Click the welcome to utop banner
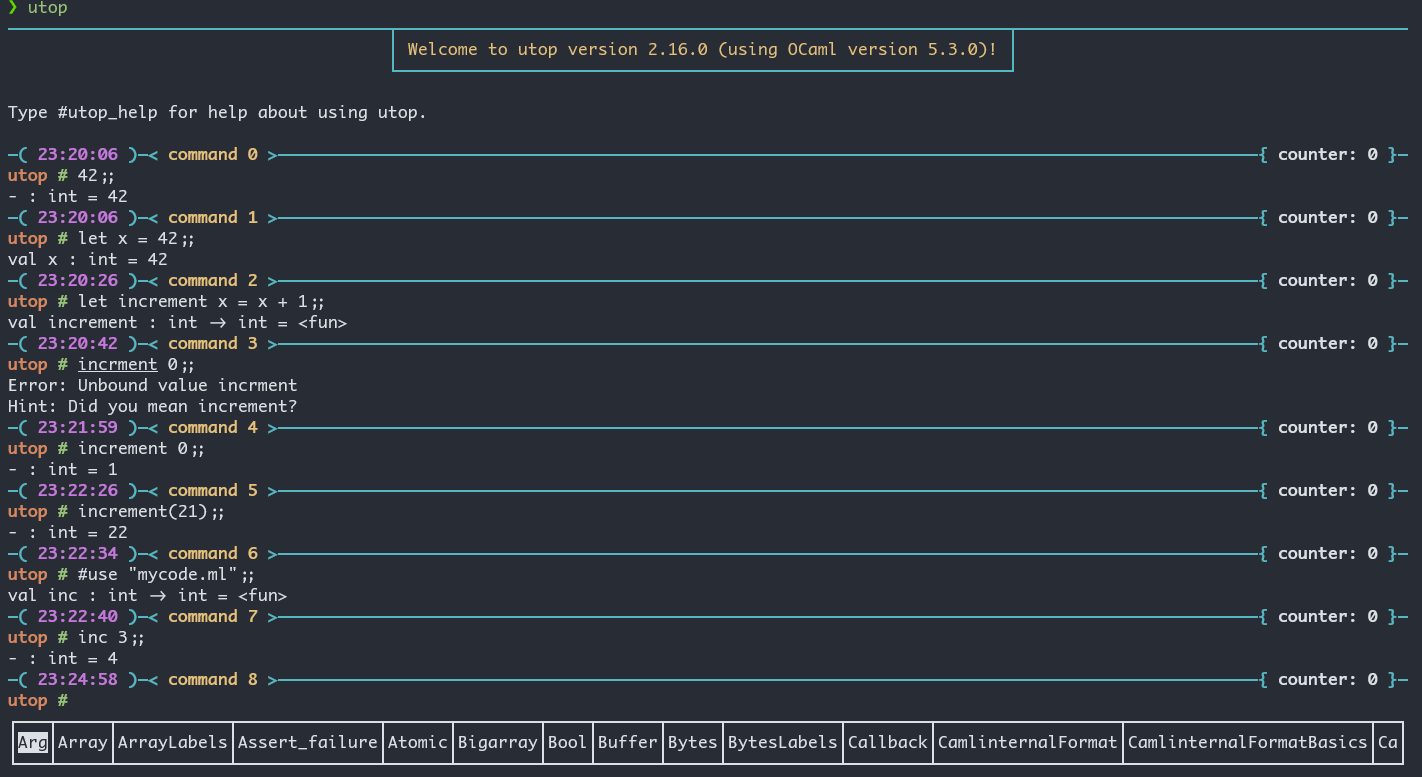 coord(702,49)
